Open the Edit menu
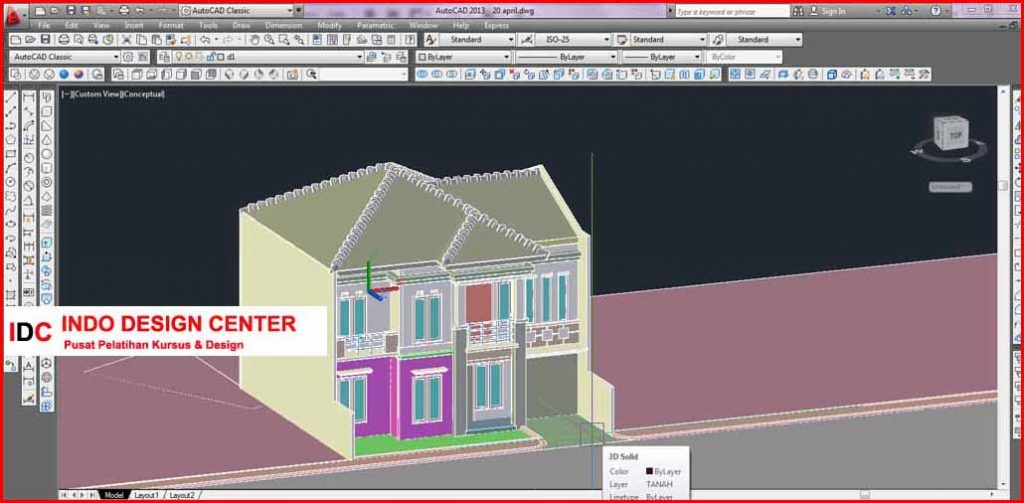The image size is (1024, 503). pyautogui.click(x=71, y=25)
